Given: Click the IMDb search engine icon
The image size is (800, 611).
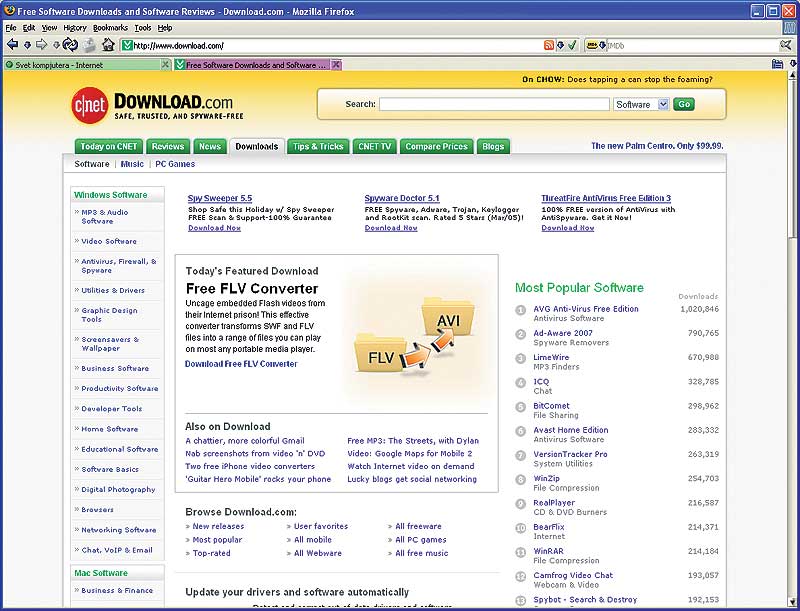Looking at the screenshot, I should [592, 45].
